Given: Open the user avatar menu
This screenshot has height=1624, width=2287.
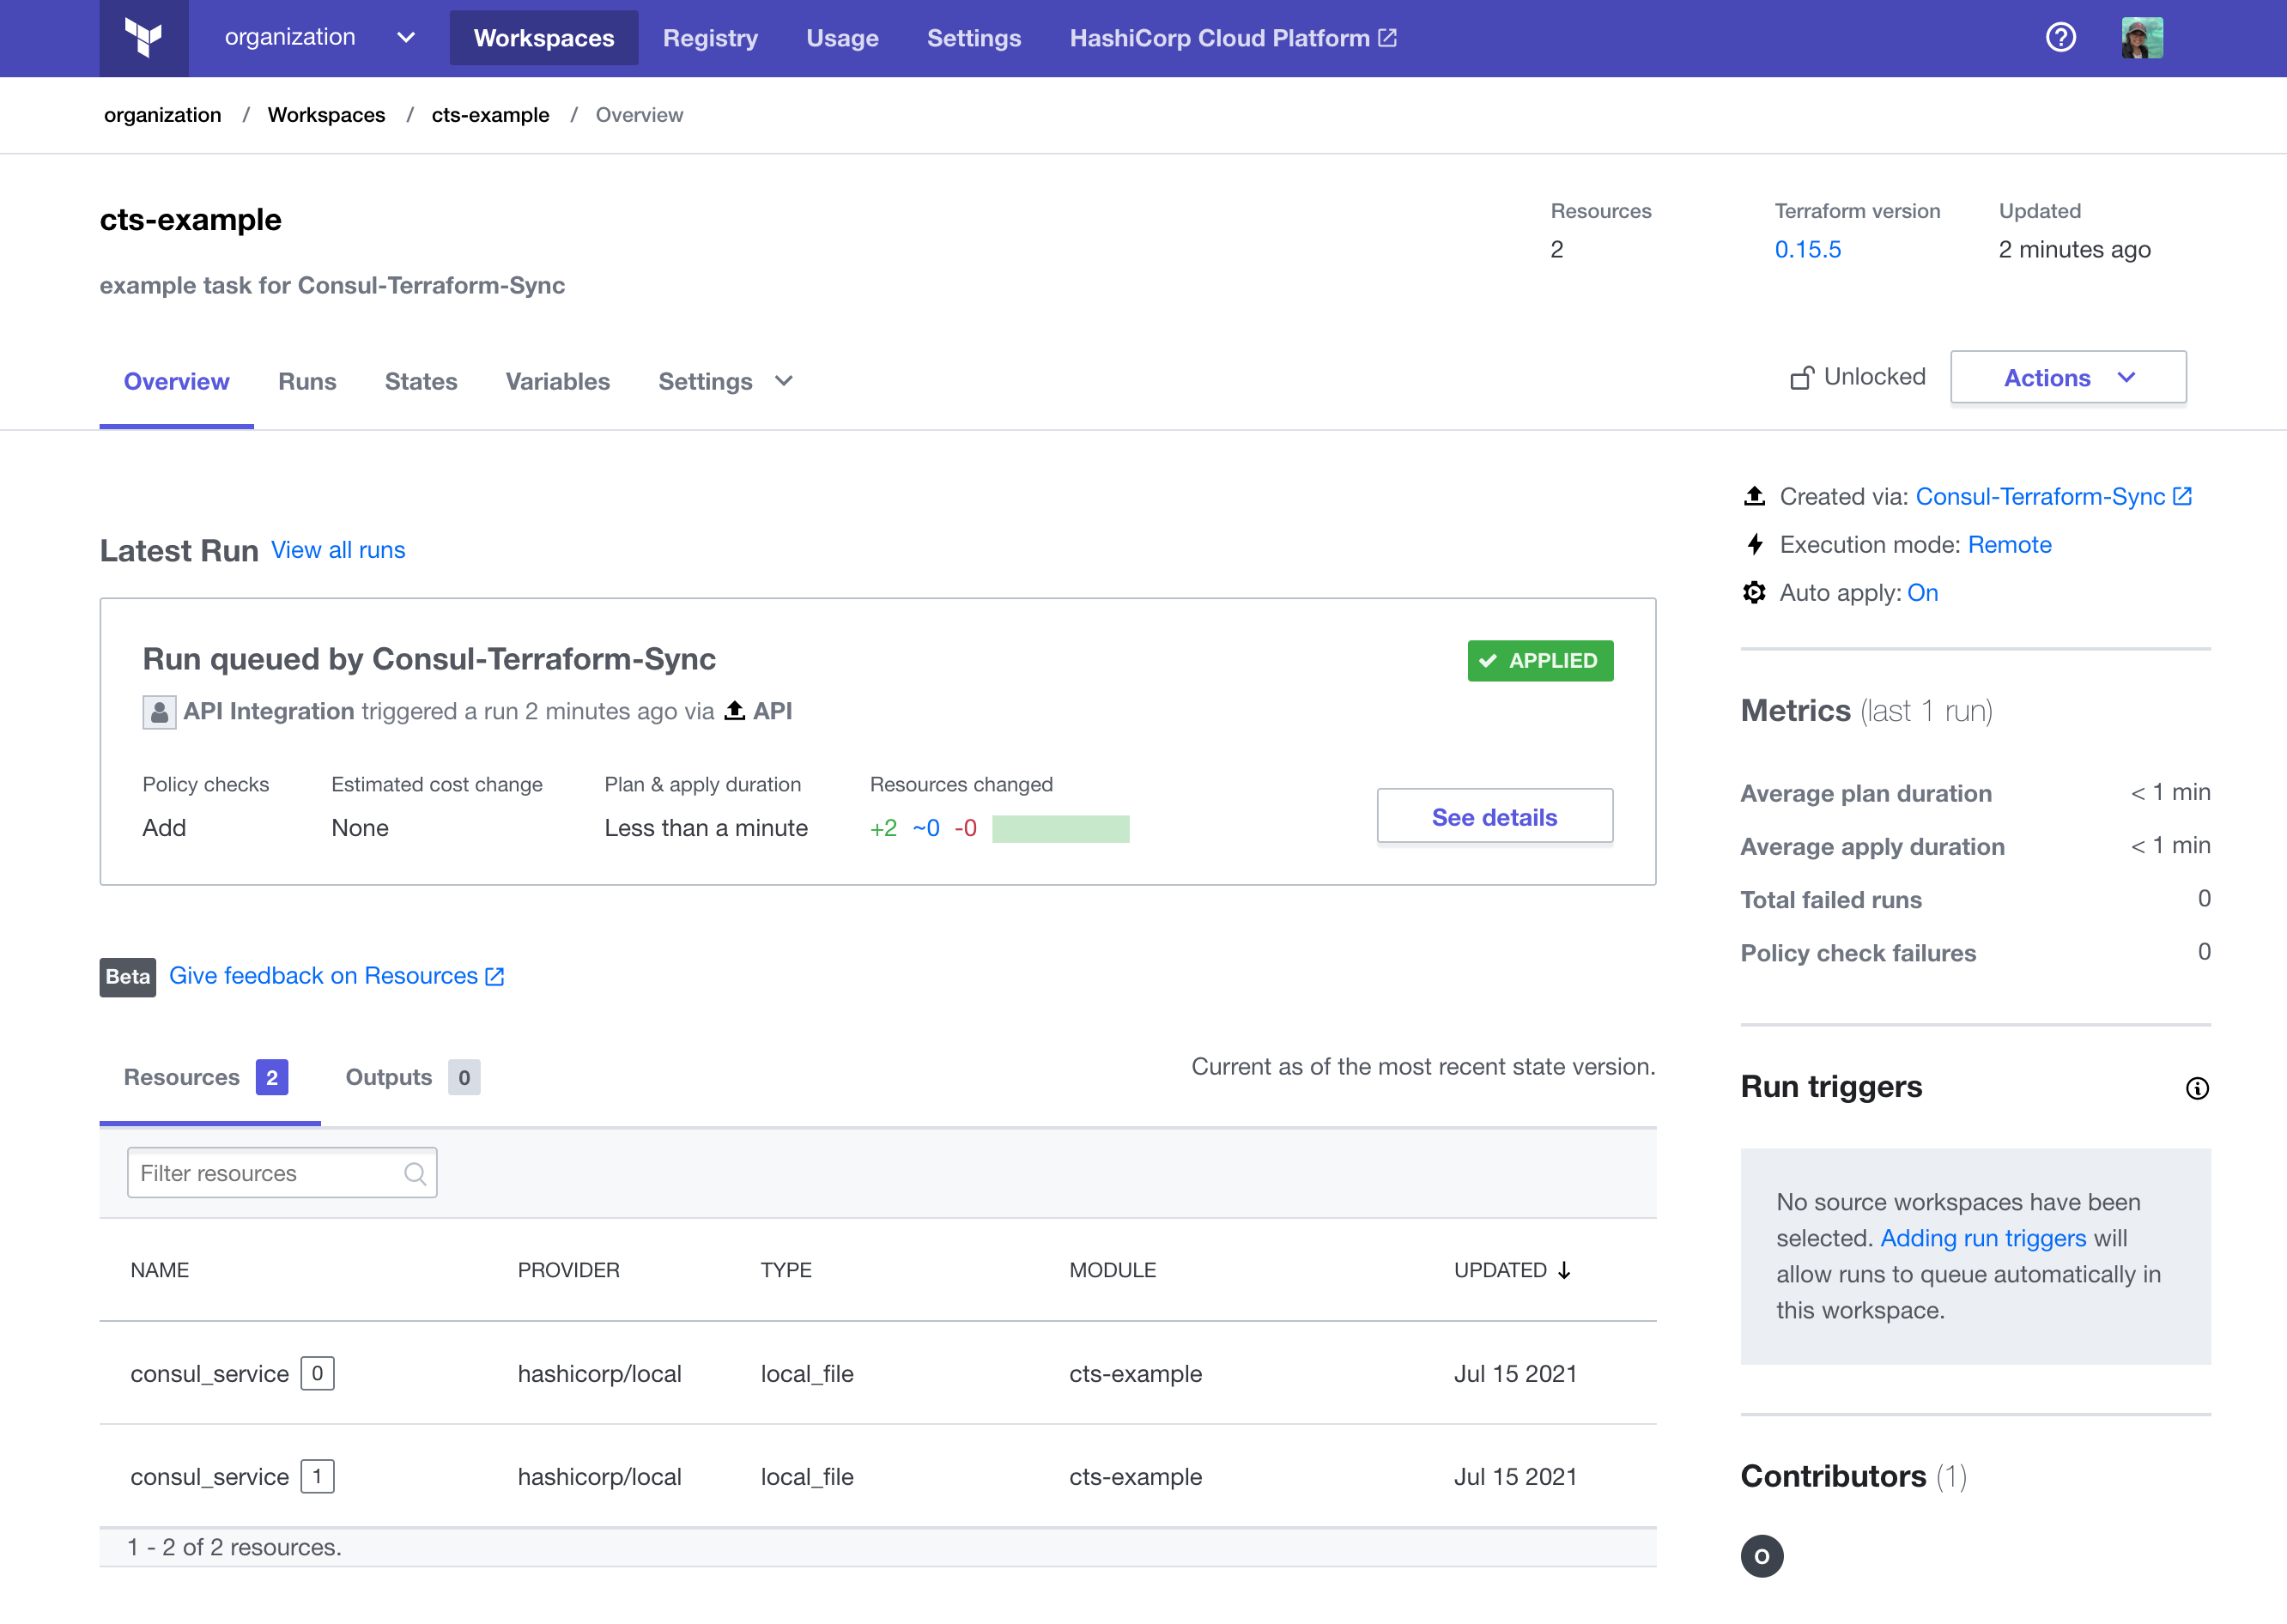Looking at the screenshot, I should point(2142,38).
